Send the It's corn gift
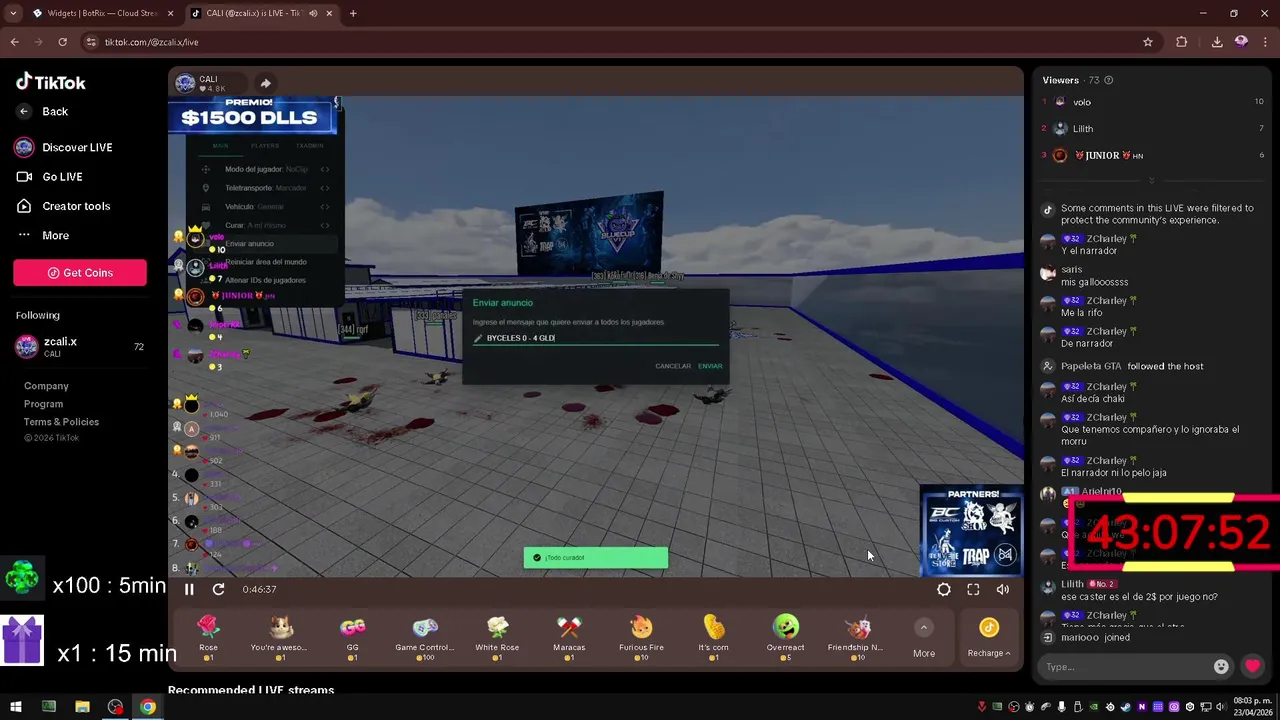The height and width of the screenshot is (720, 1280). pos(713,637)
